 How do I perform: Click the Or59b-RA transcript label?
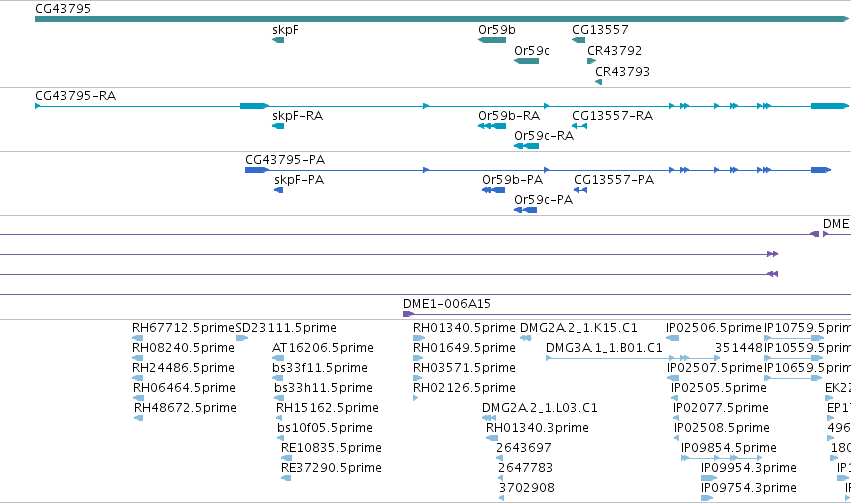click(509, 116)
